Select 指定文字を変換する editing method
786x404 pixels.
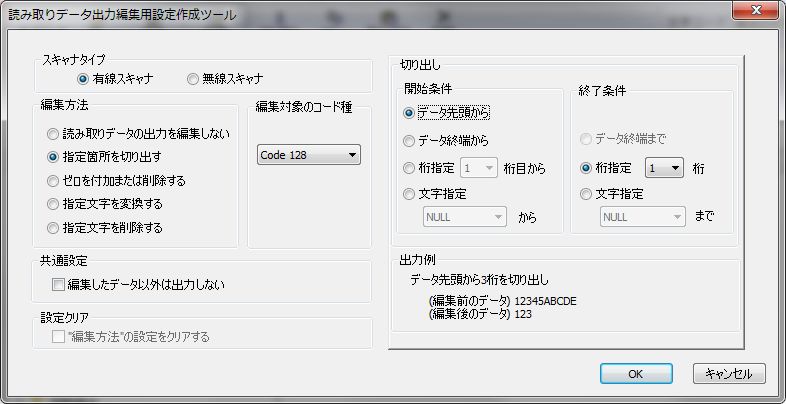click(x=53, y=204)
